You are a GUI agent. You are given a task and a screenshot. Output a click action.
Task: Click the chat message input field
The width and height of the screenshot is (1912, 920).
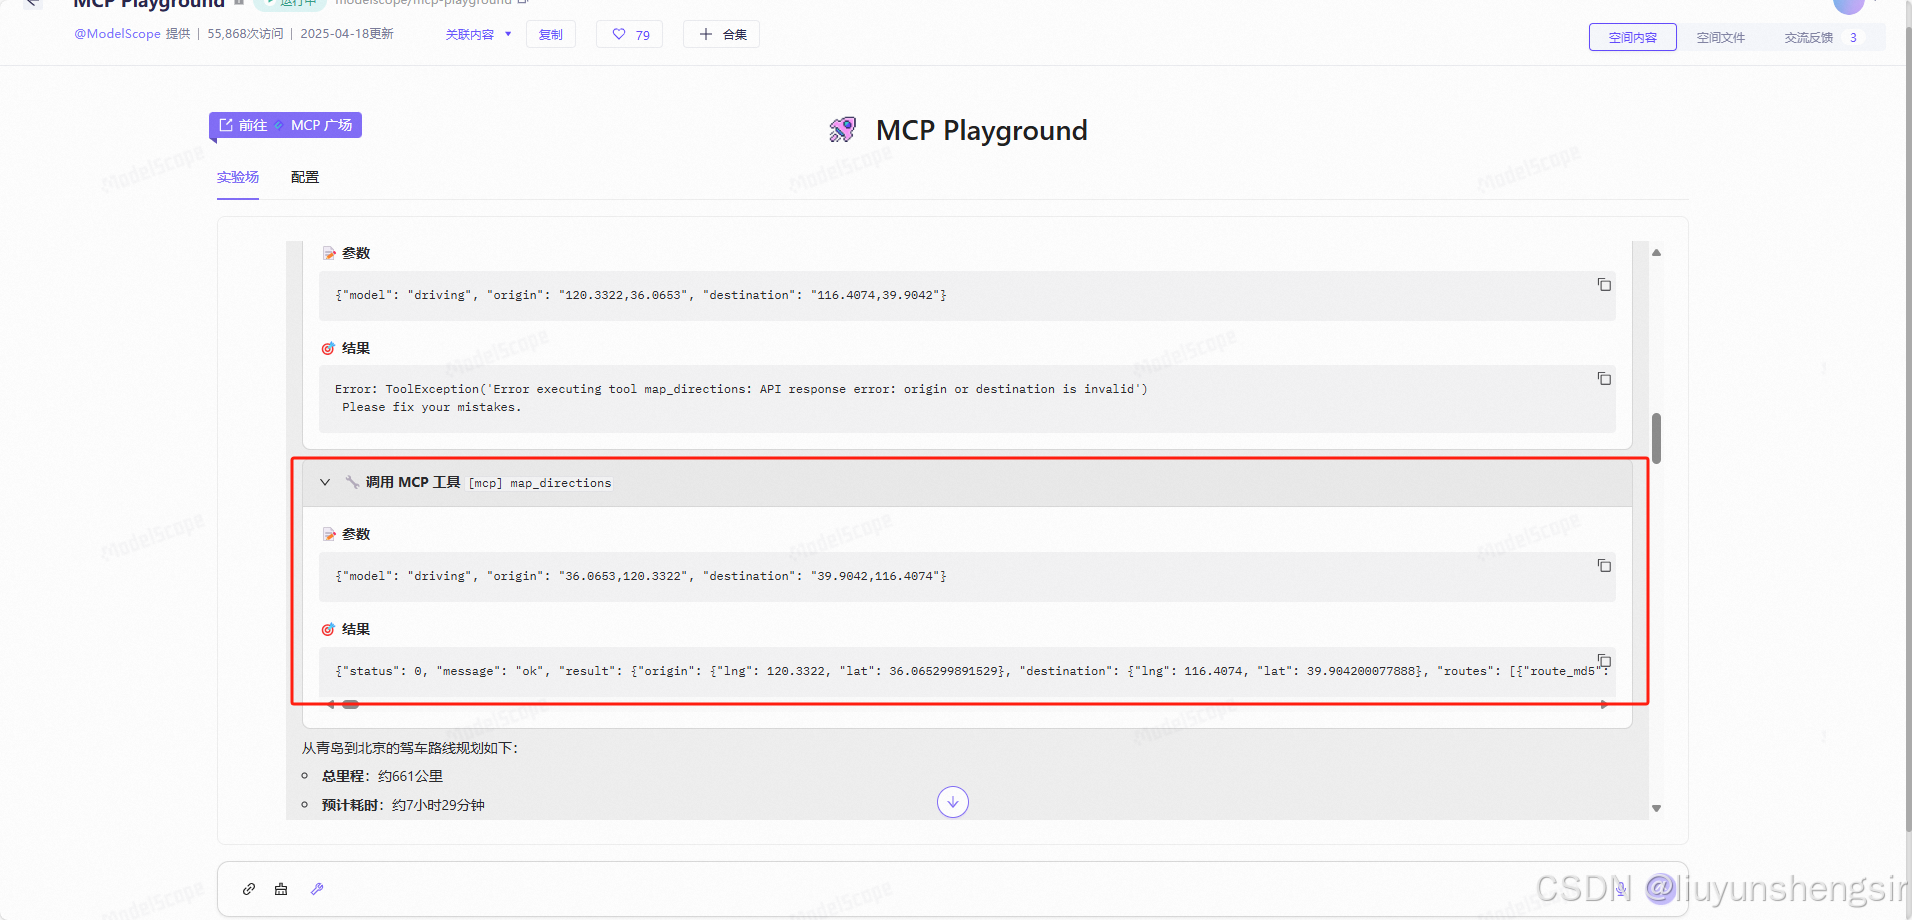pyautogui.click(x=952, y=889)
